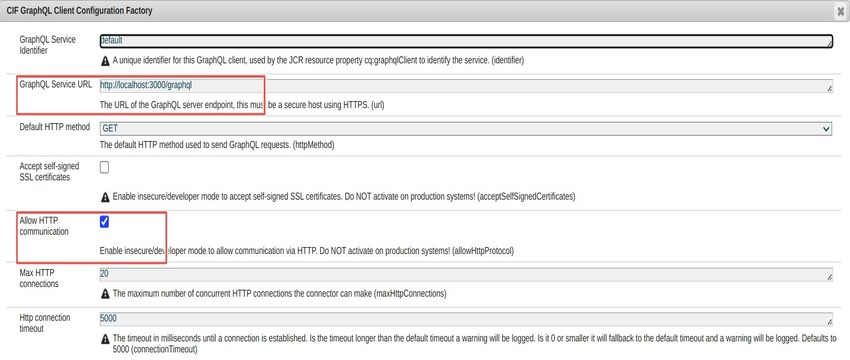Click warning icon beside self-signed SSL description

105,197
